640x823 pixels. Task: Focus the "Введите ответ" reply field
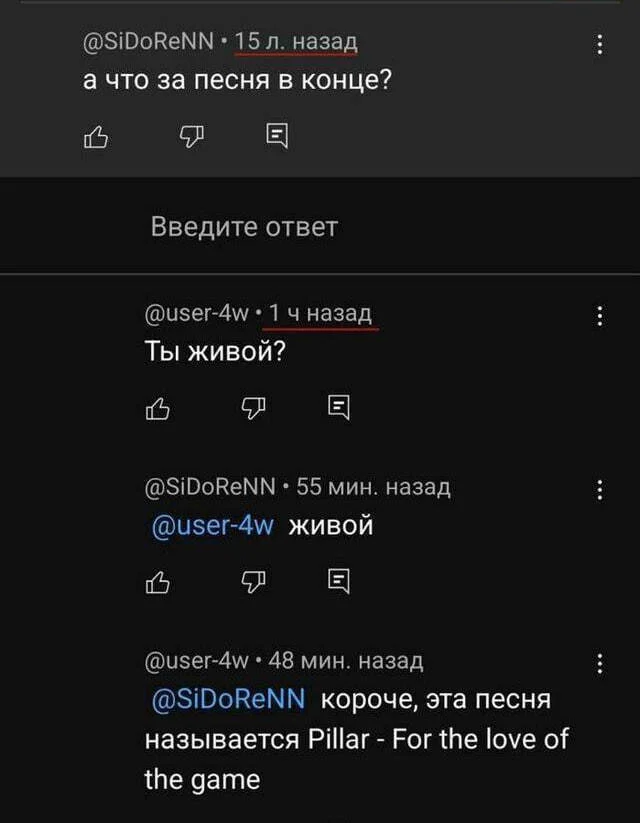244,227
